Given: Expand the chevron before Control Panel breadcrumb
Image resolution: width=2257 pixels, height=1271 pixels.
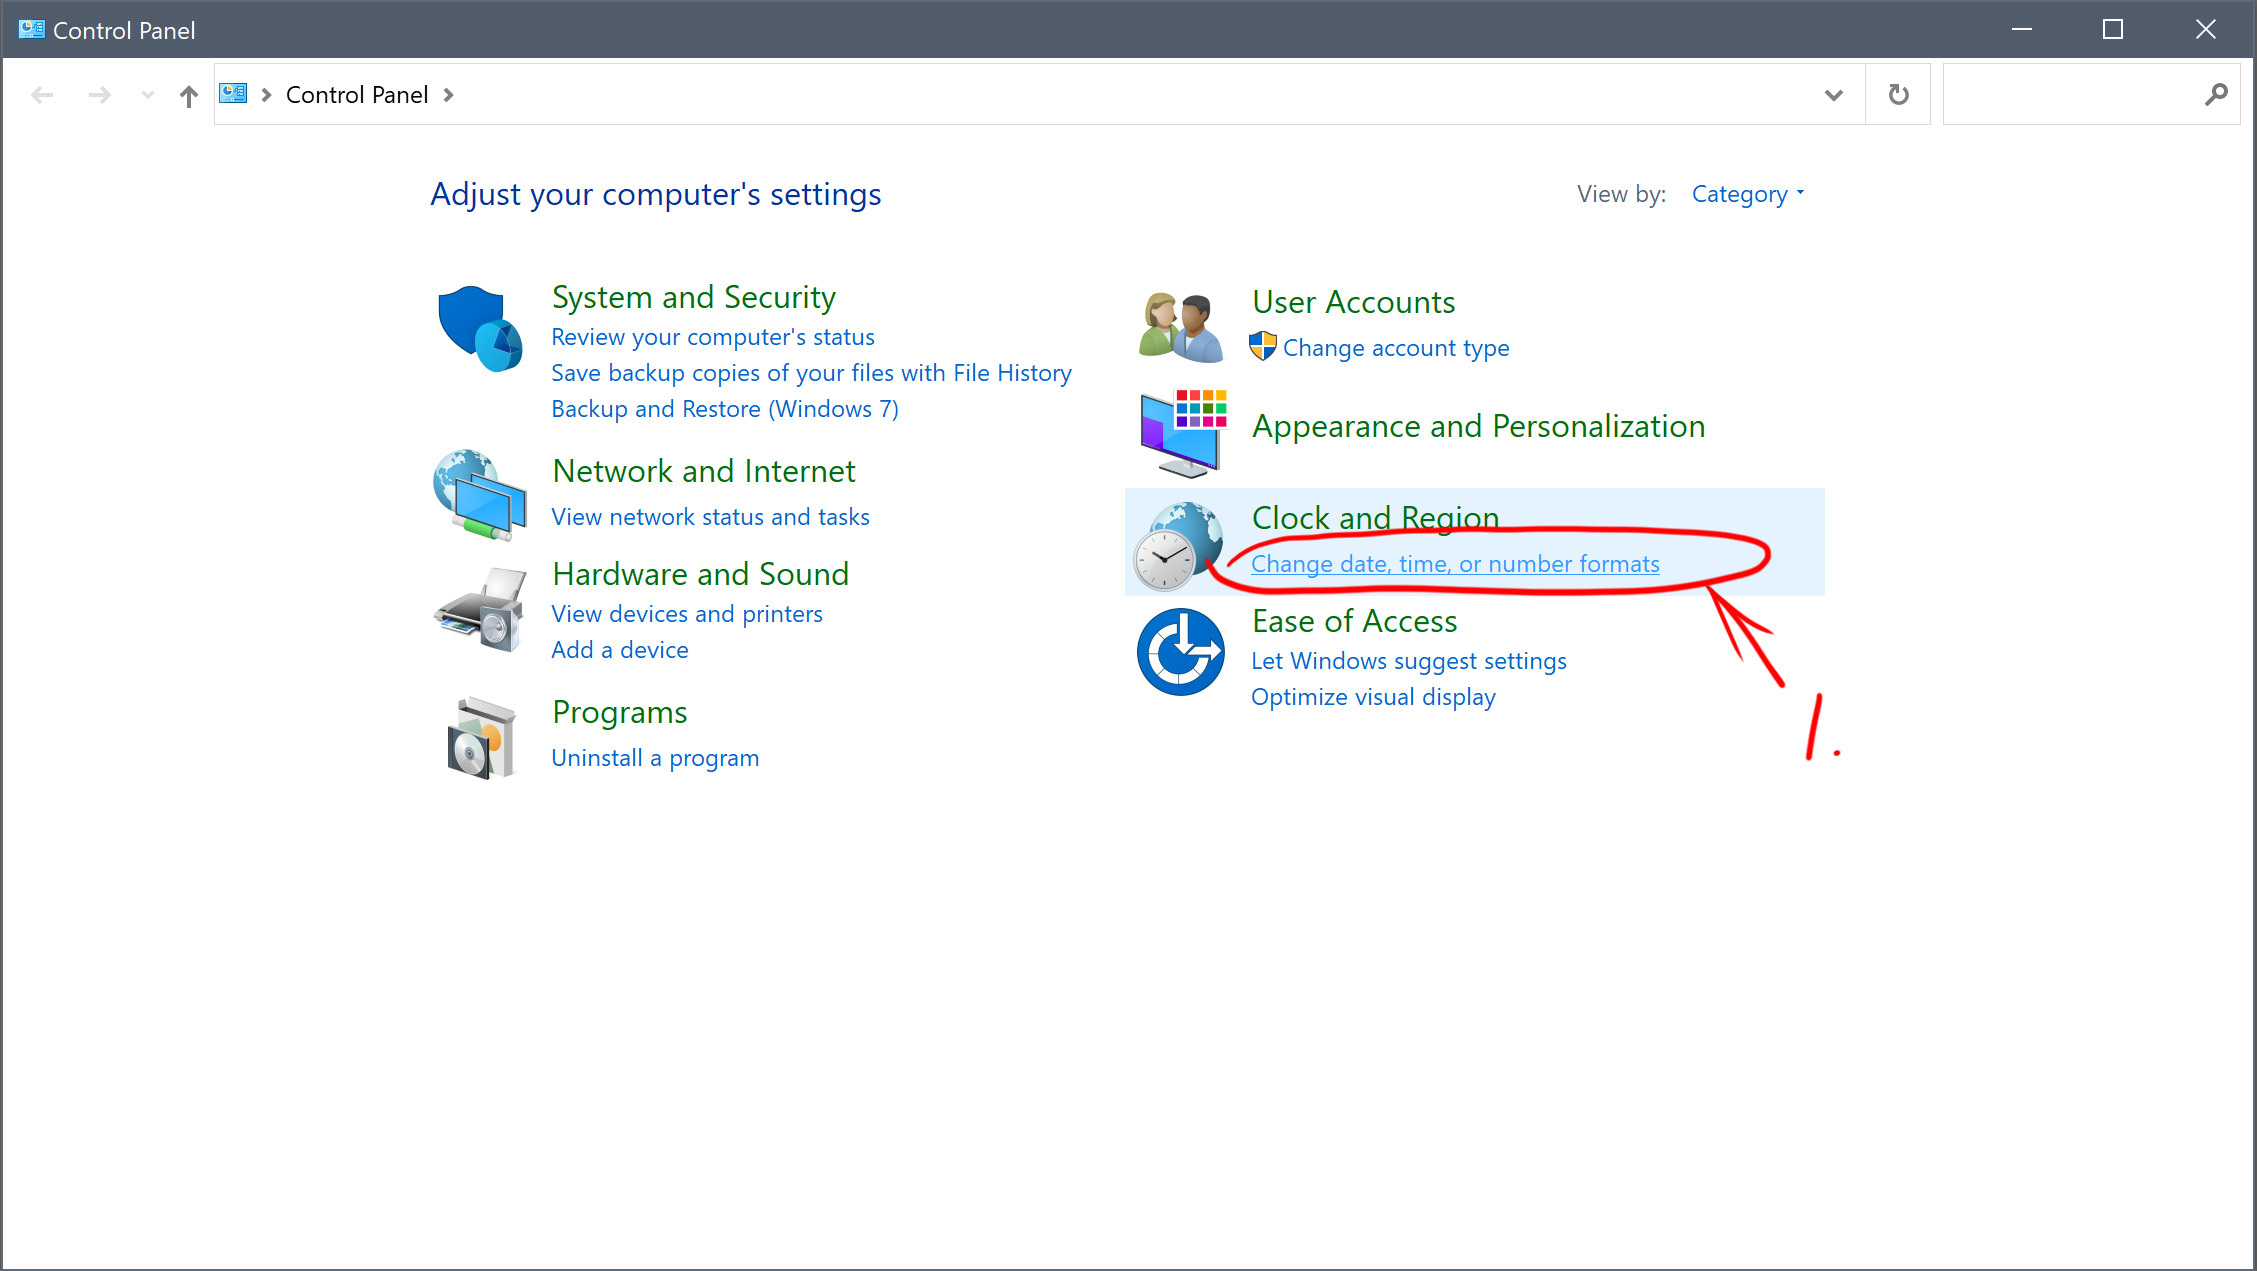Looking at the screenshot, I should coord(267,95).
